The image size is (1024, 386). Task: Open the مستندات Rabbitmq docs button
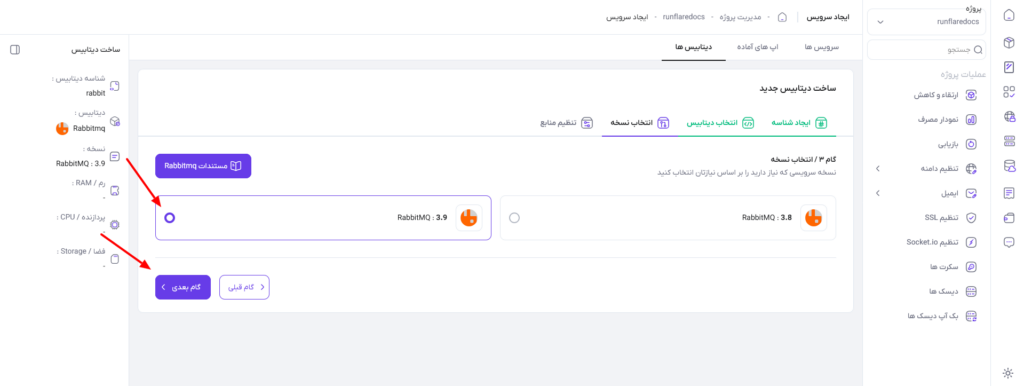[x=203, y=166]
